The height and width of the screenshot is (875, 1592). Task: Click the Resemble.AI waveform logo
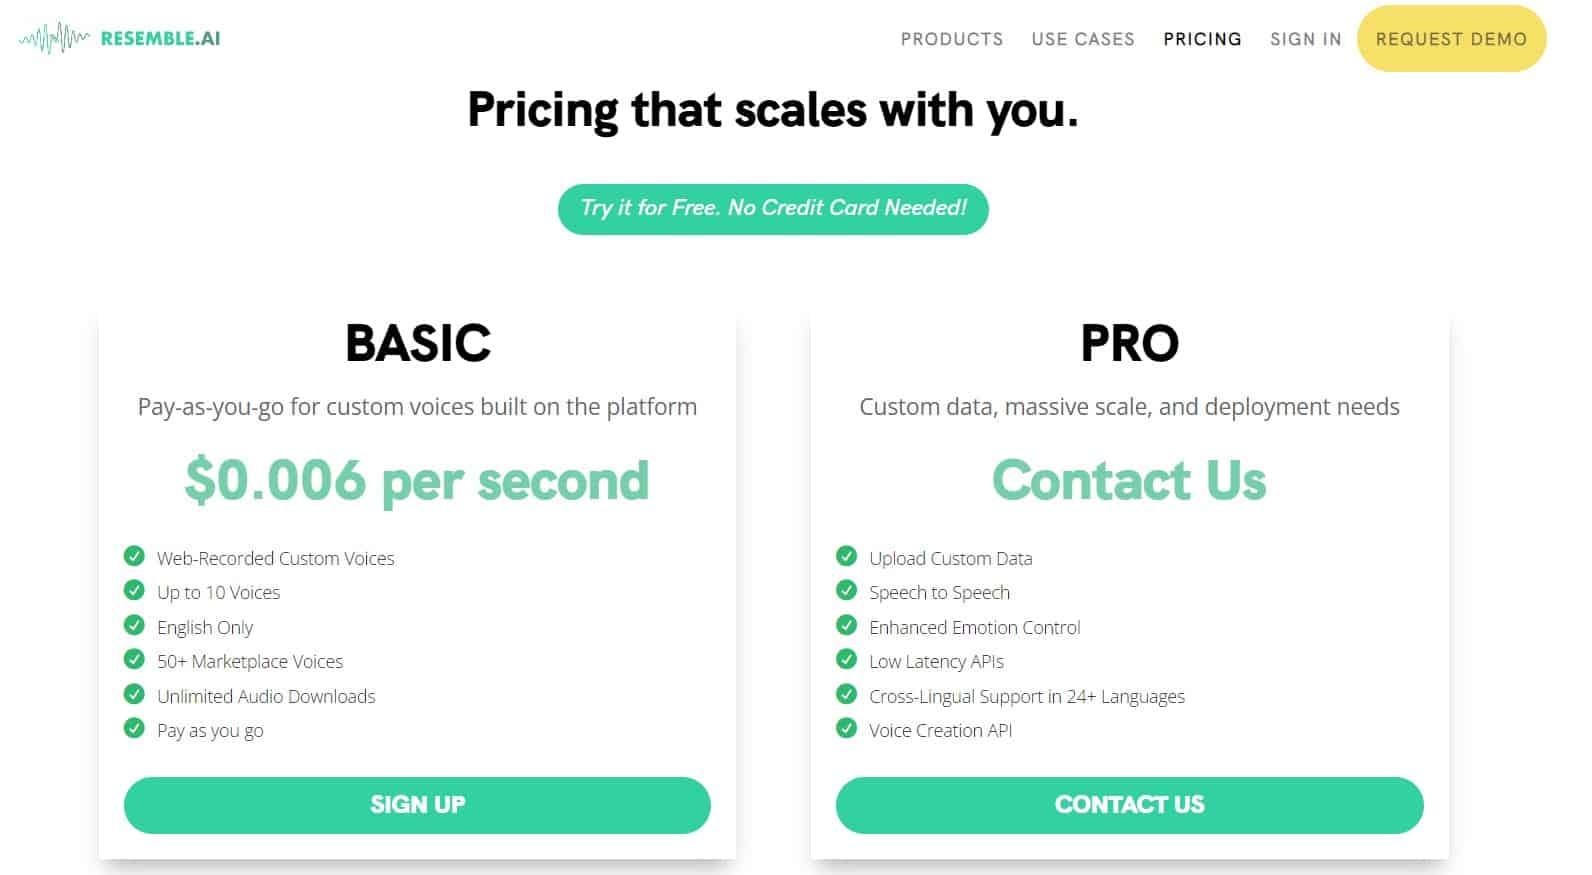tap(120, 39)
